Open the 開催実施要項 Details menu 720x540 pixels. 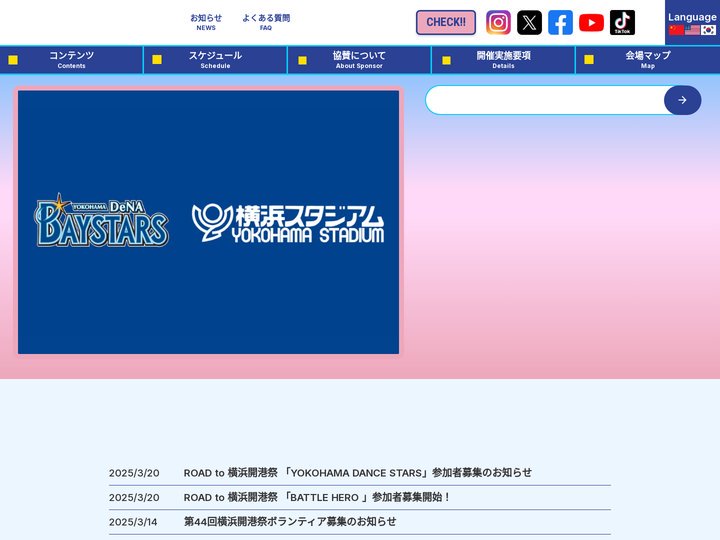[503, 60]
